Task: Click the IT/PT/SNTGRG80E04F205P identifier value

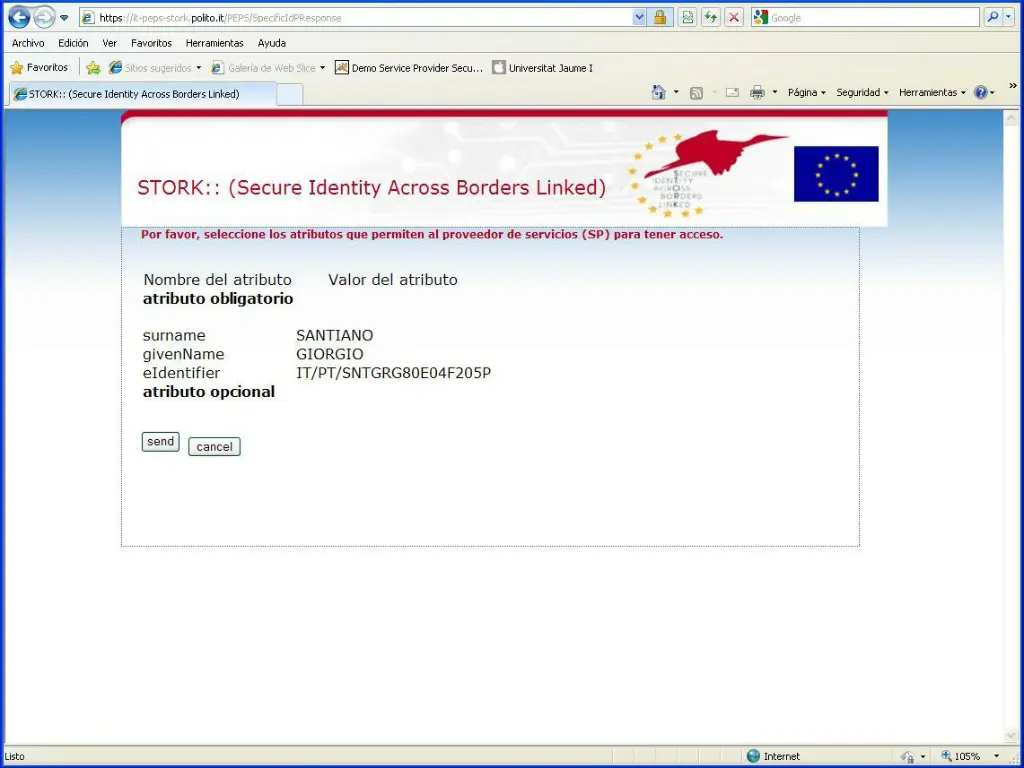Action: tap(393, 374)
